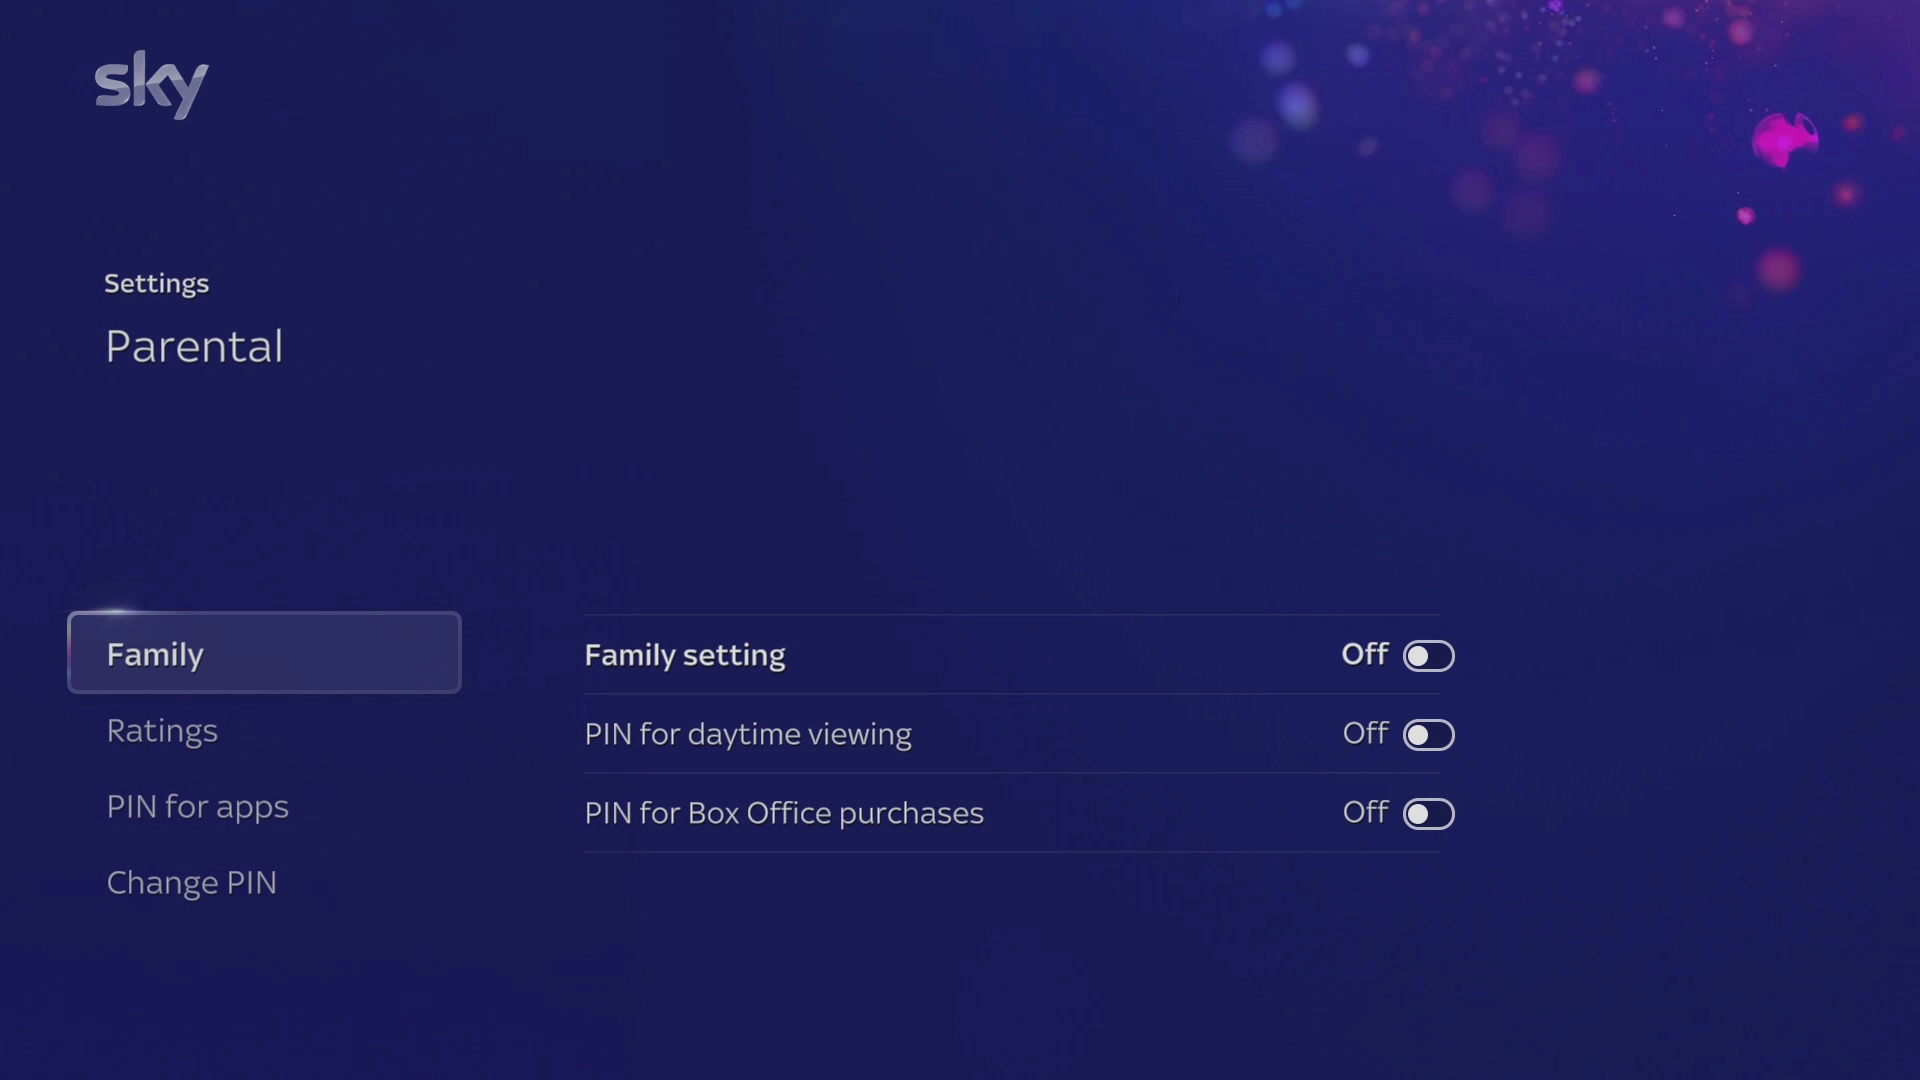
Task: Click the small pink dot below the magenta orb
Action: tap(1746, 216)
